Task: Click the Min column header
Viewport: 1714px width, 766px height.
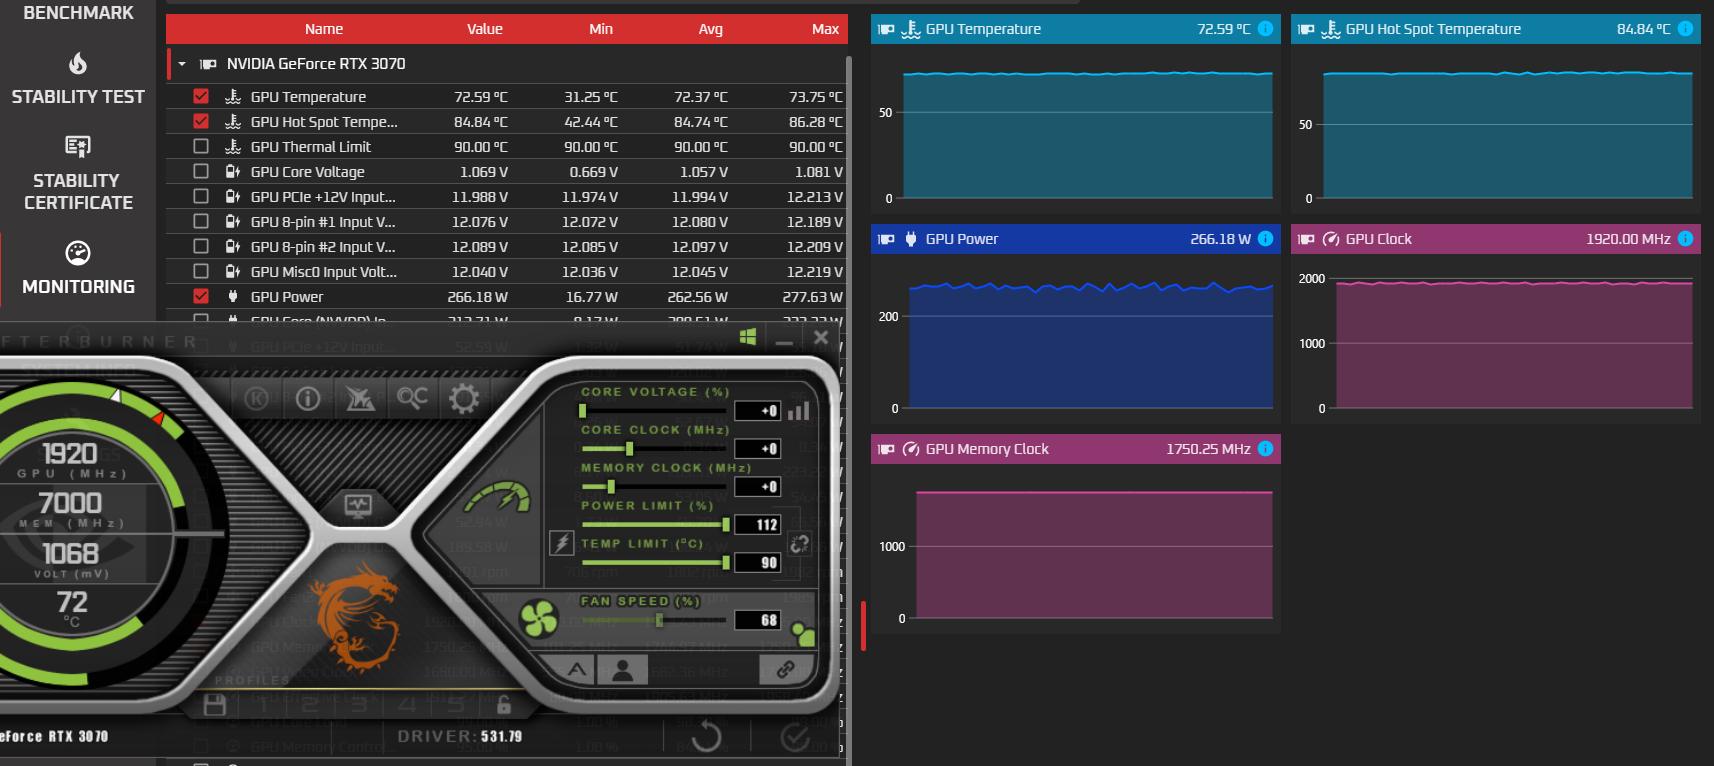Action: tap(601, 29)
